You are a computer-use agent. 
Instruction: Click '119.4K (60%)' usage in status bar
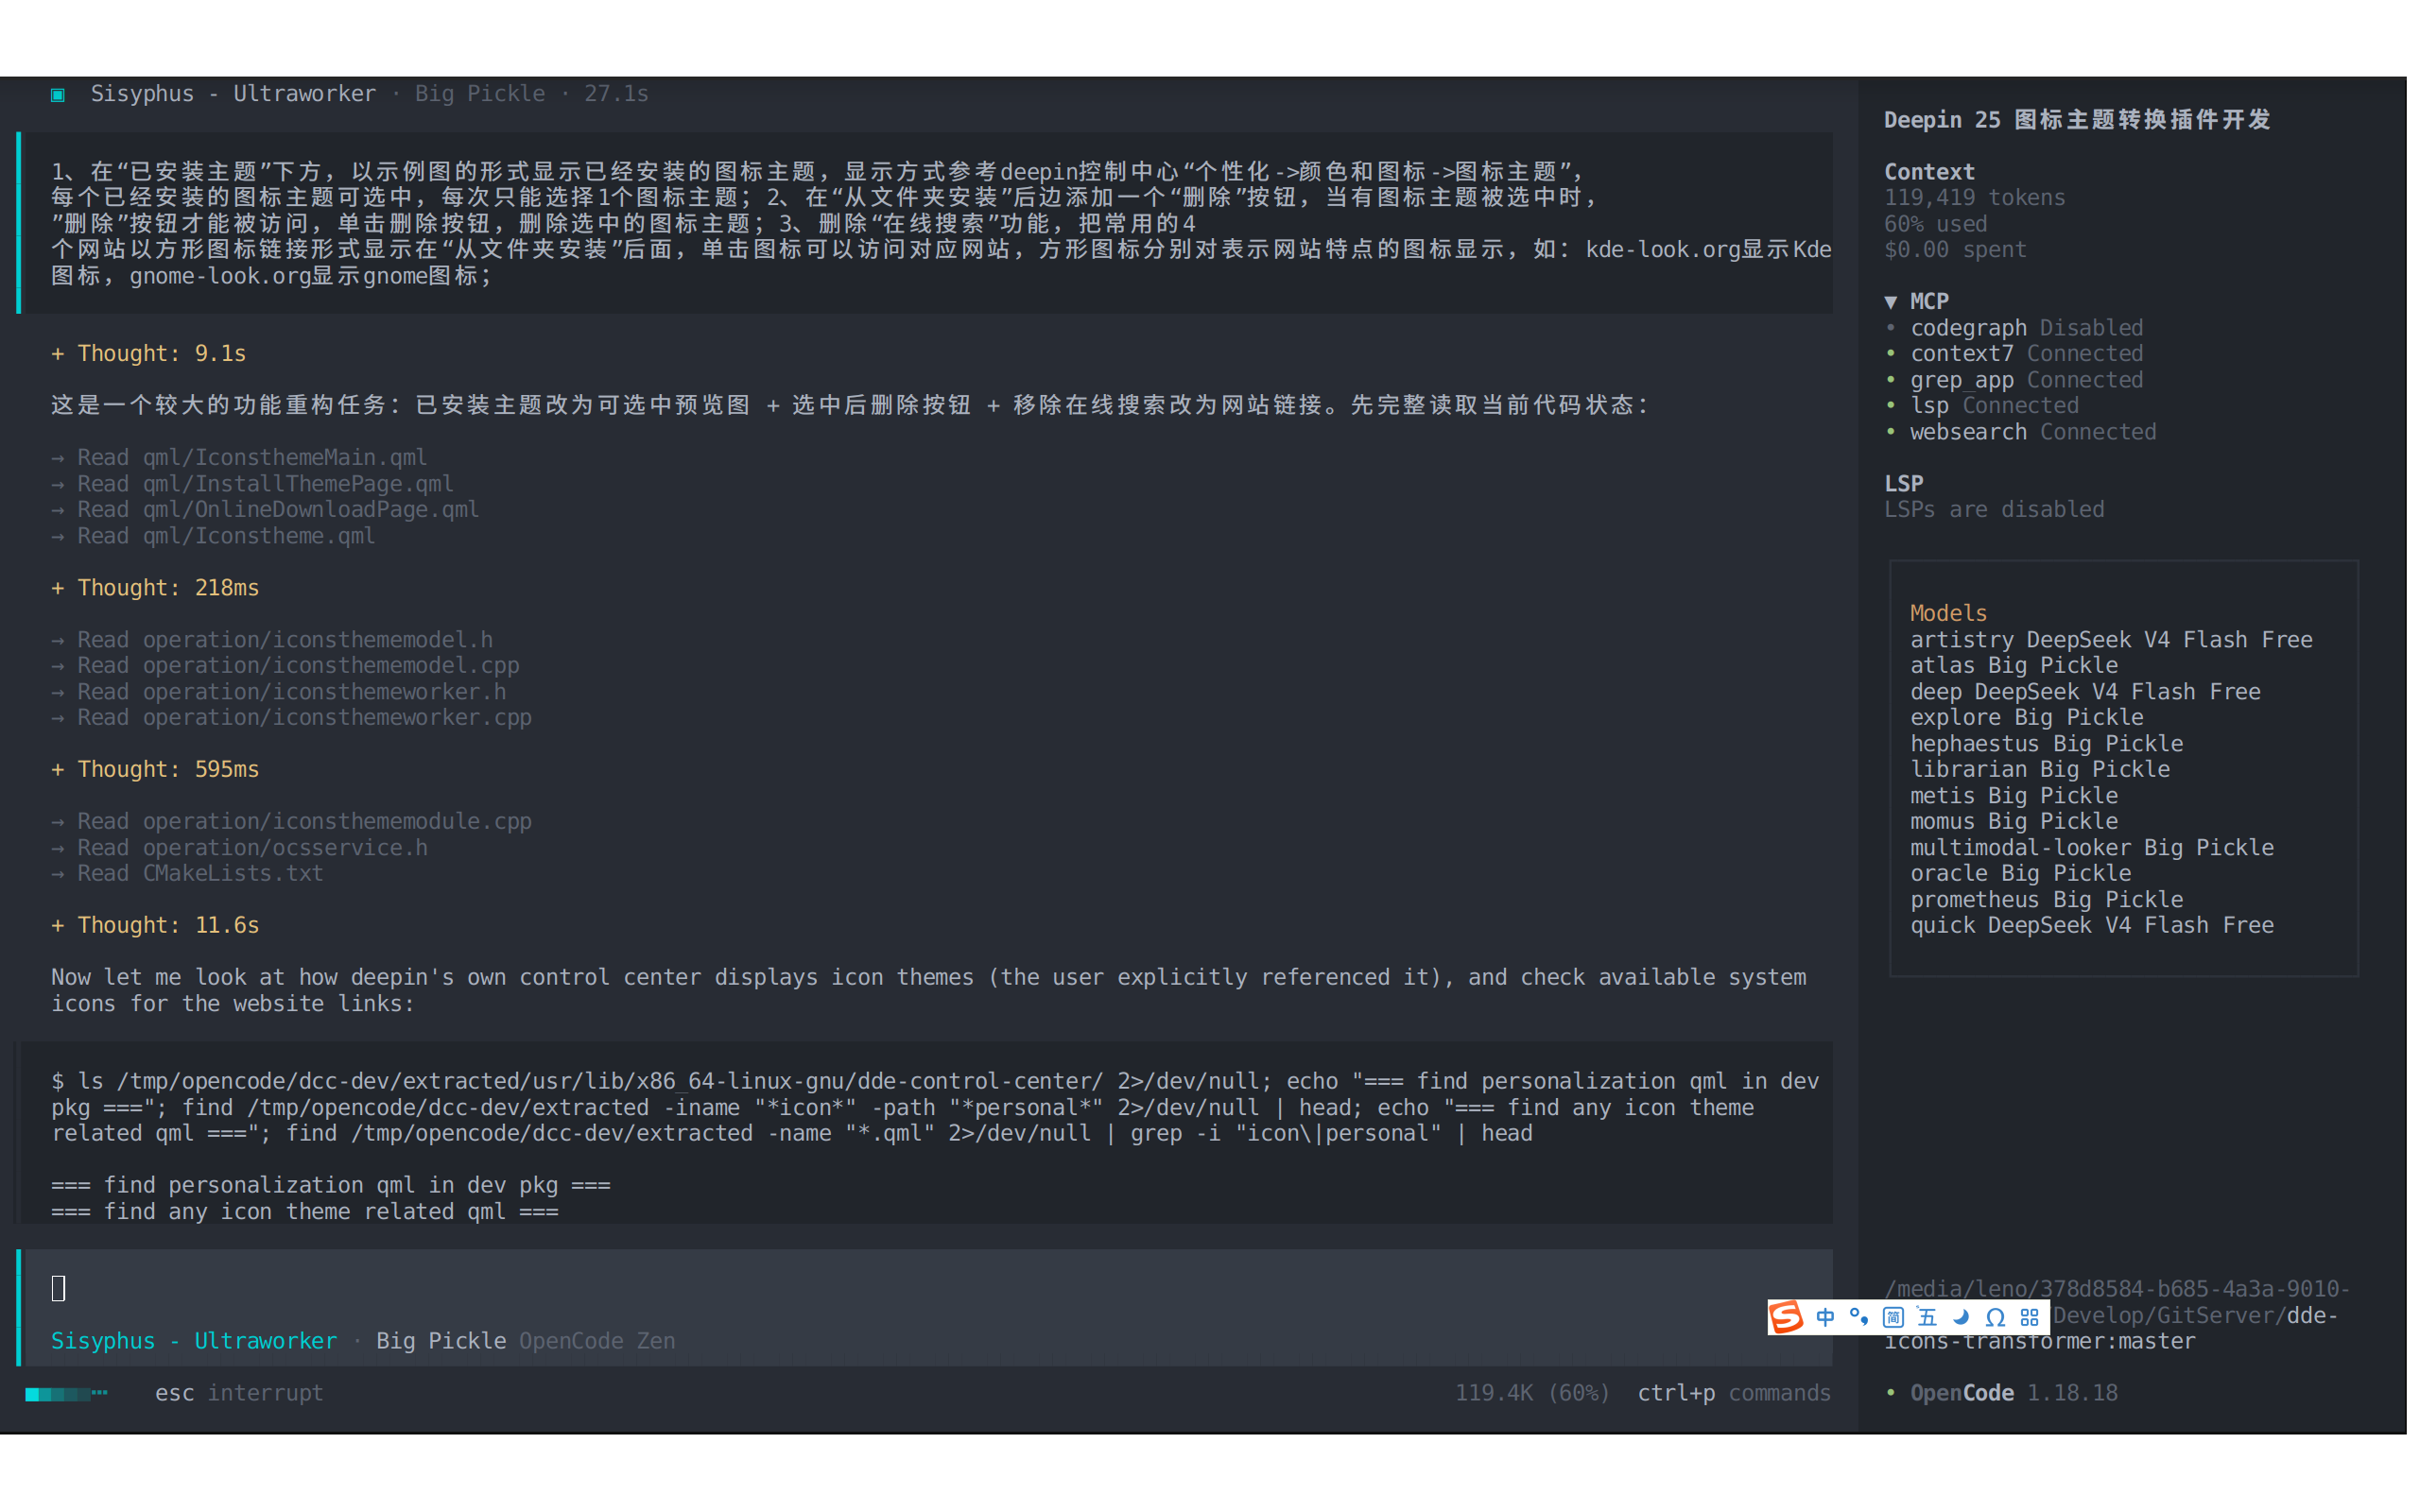[1532, 1392]
